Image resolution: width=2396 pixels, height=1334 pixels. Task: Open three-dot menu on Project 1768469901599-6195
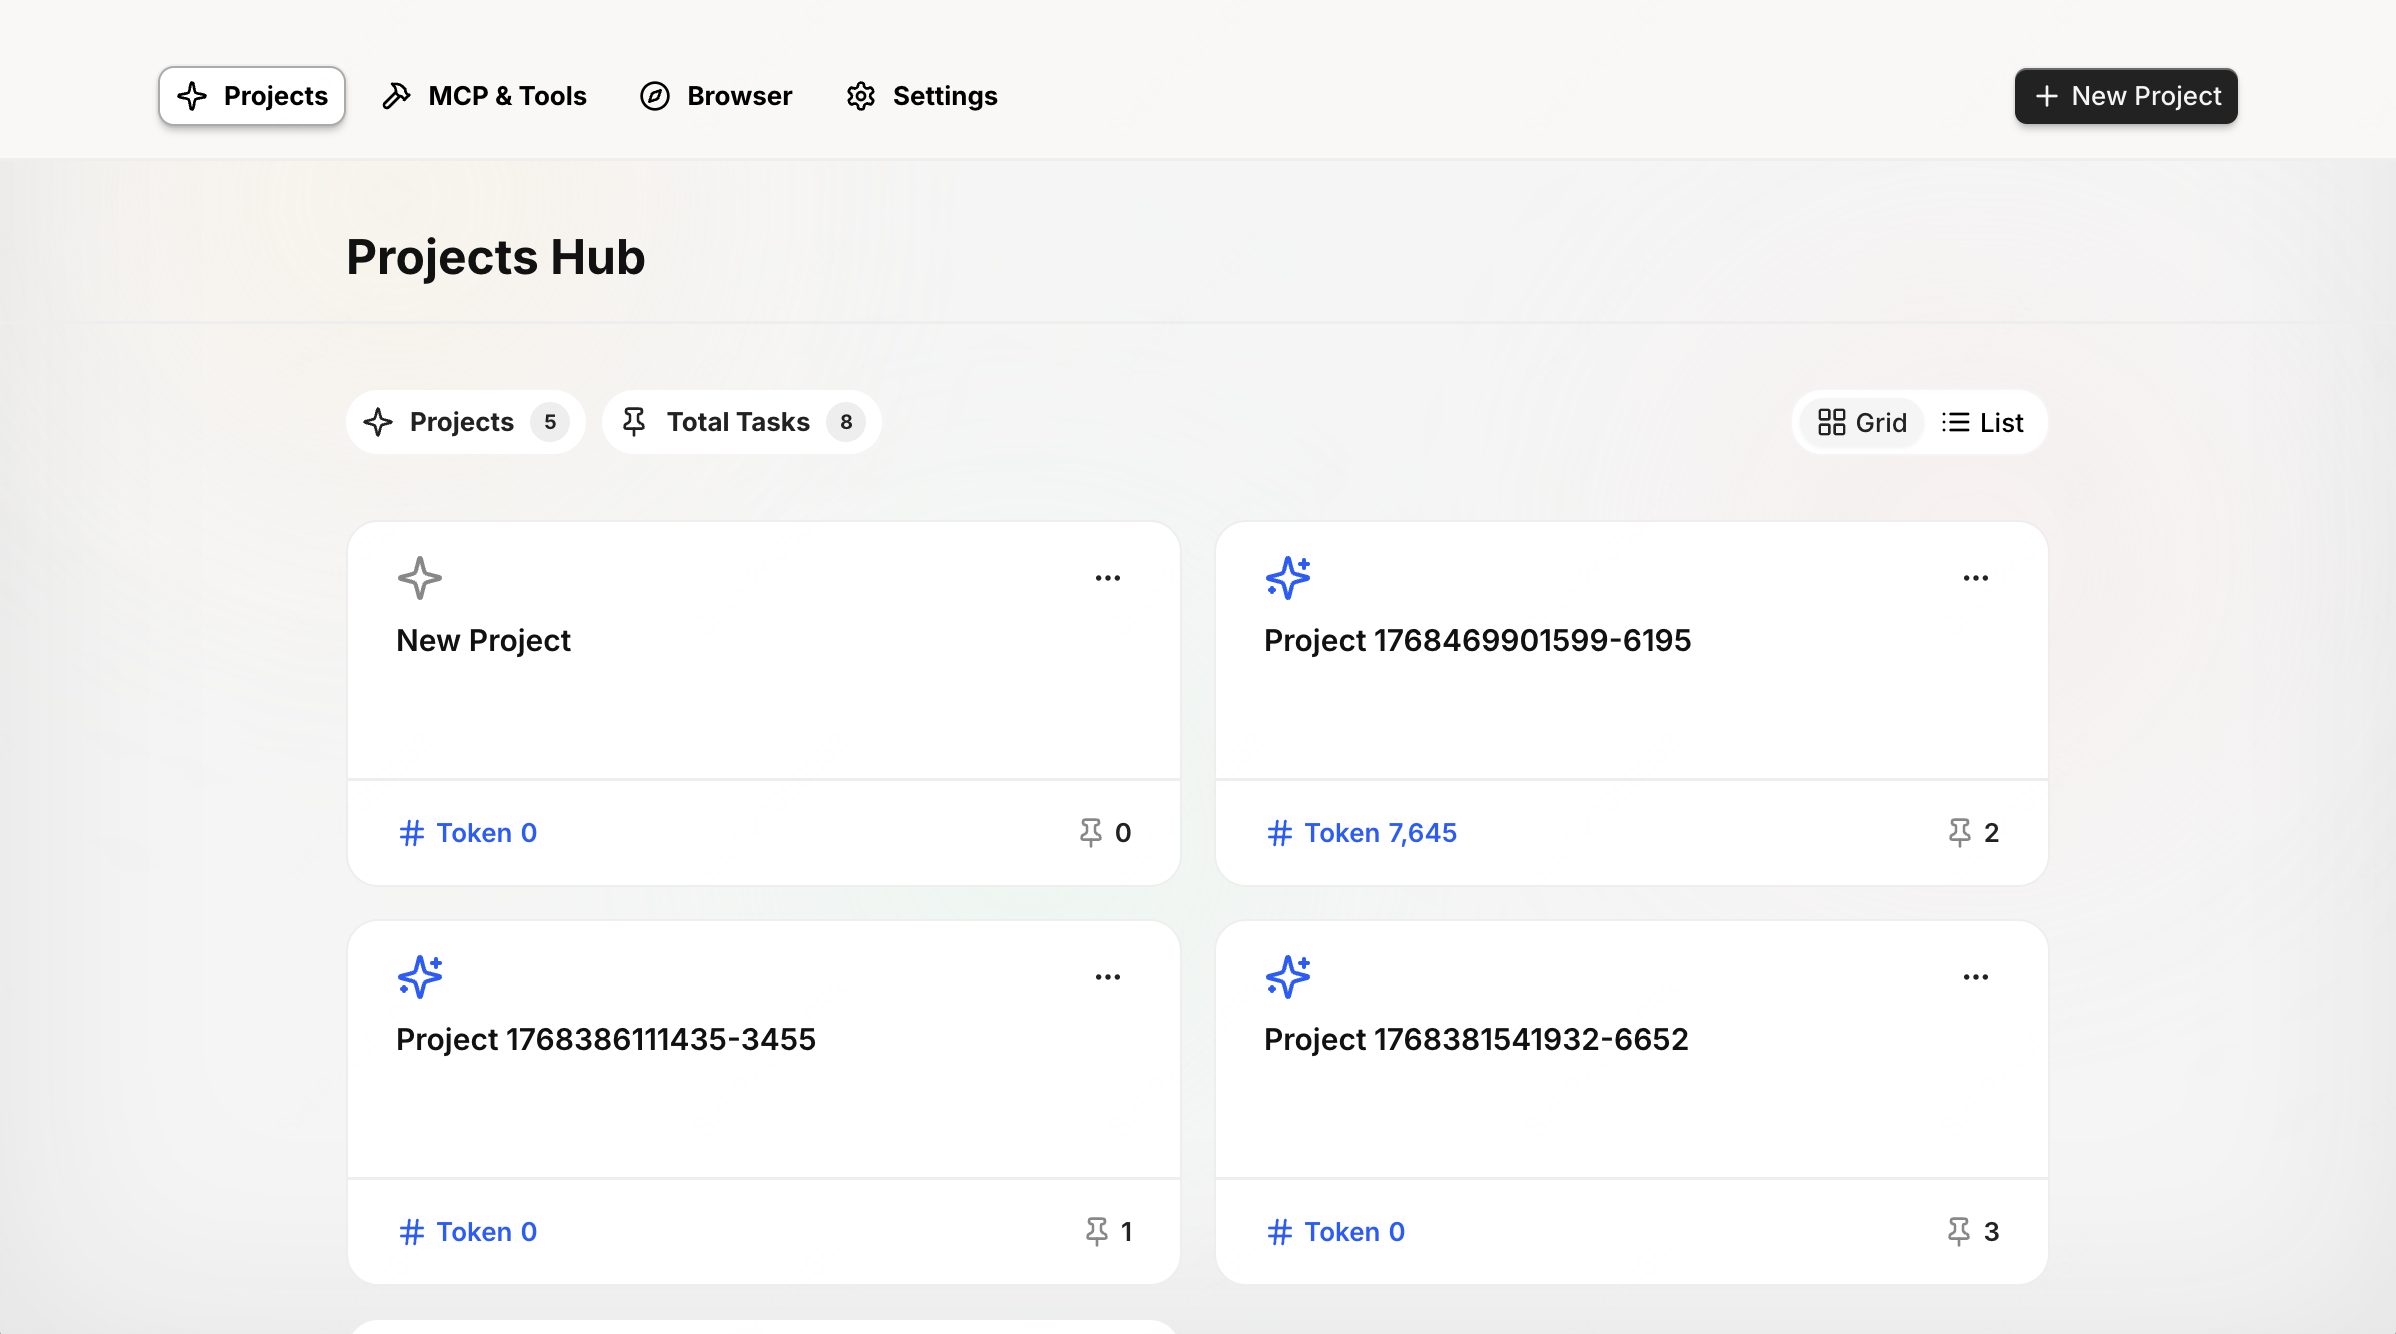(1975, 578)
